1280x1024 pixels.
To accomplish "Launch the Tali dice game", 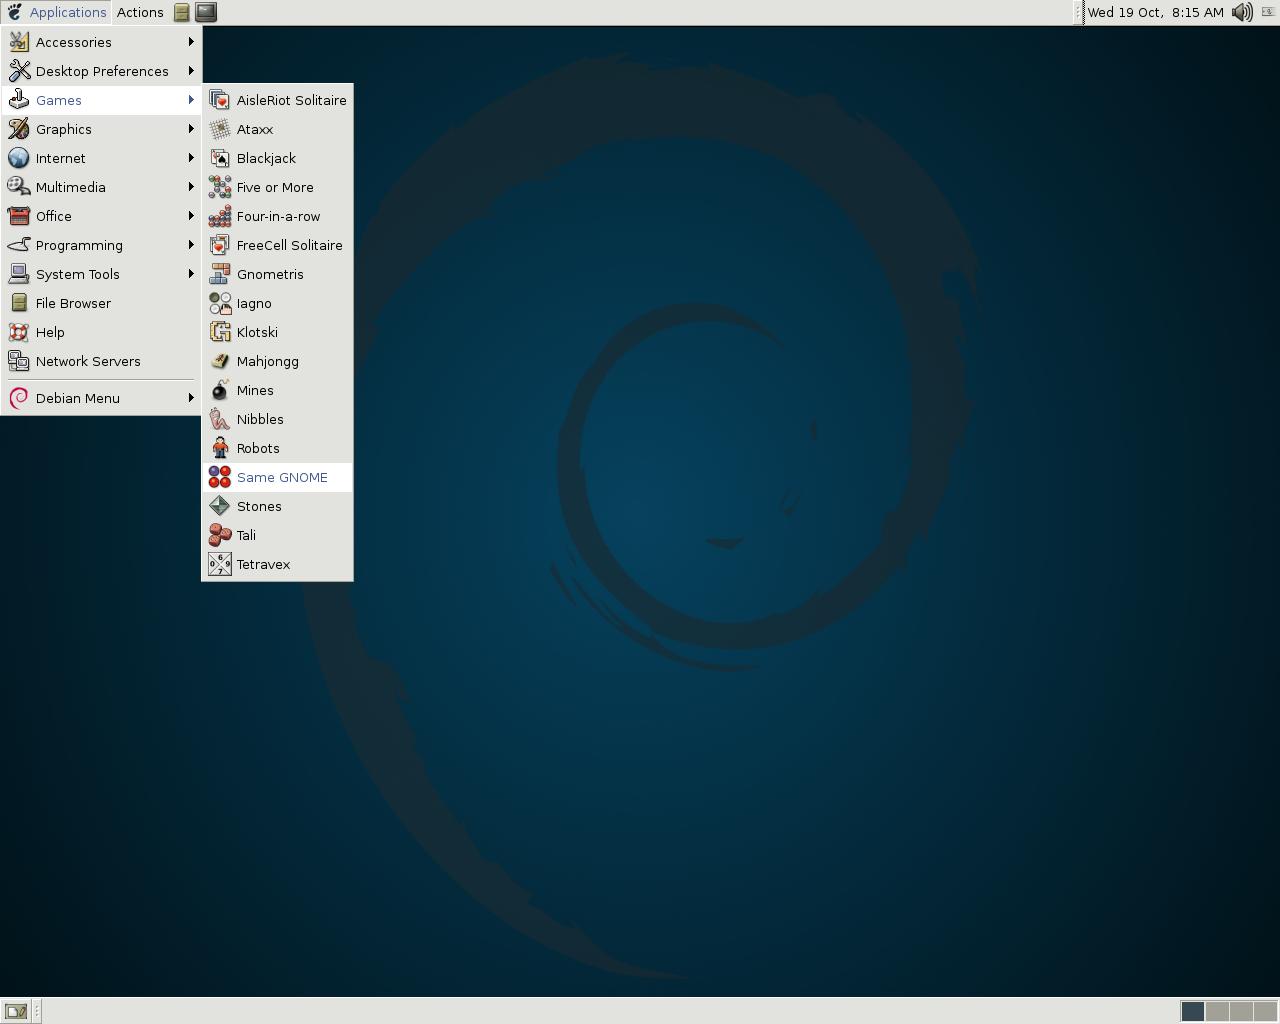I will coord(277,535).
